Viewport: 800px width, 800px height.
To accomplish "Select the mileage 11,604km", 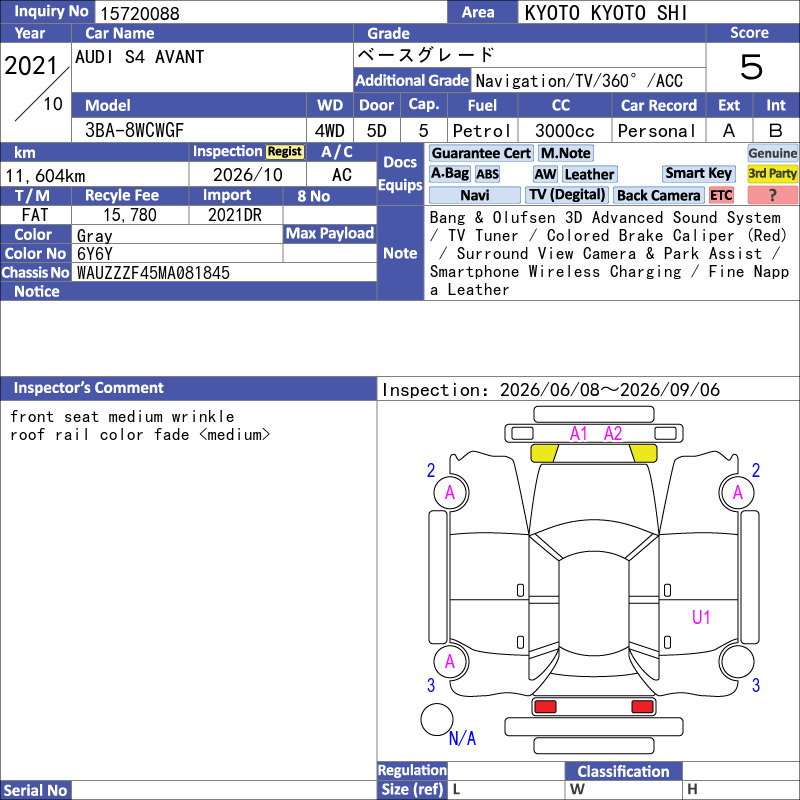I will 45,176.
